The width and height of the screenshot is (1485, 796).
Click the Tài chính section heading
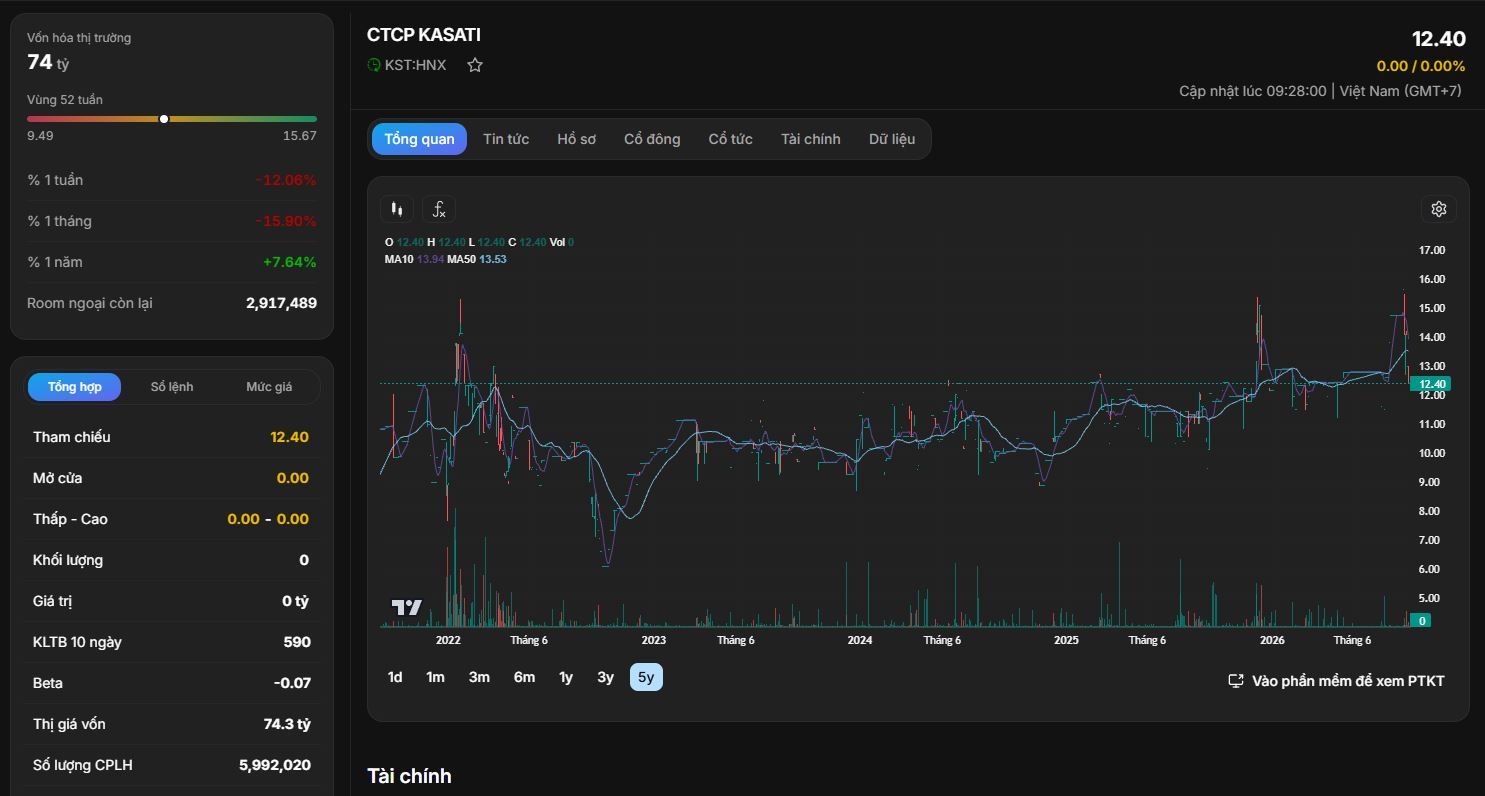409,776
